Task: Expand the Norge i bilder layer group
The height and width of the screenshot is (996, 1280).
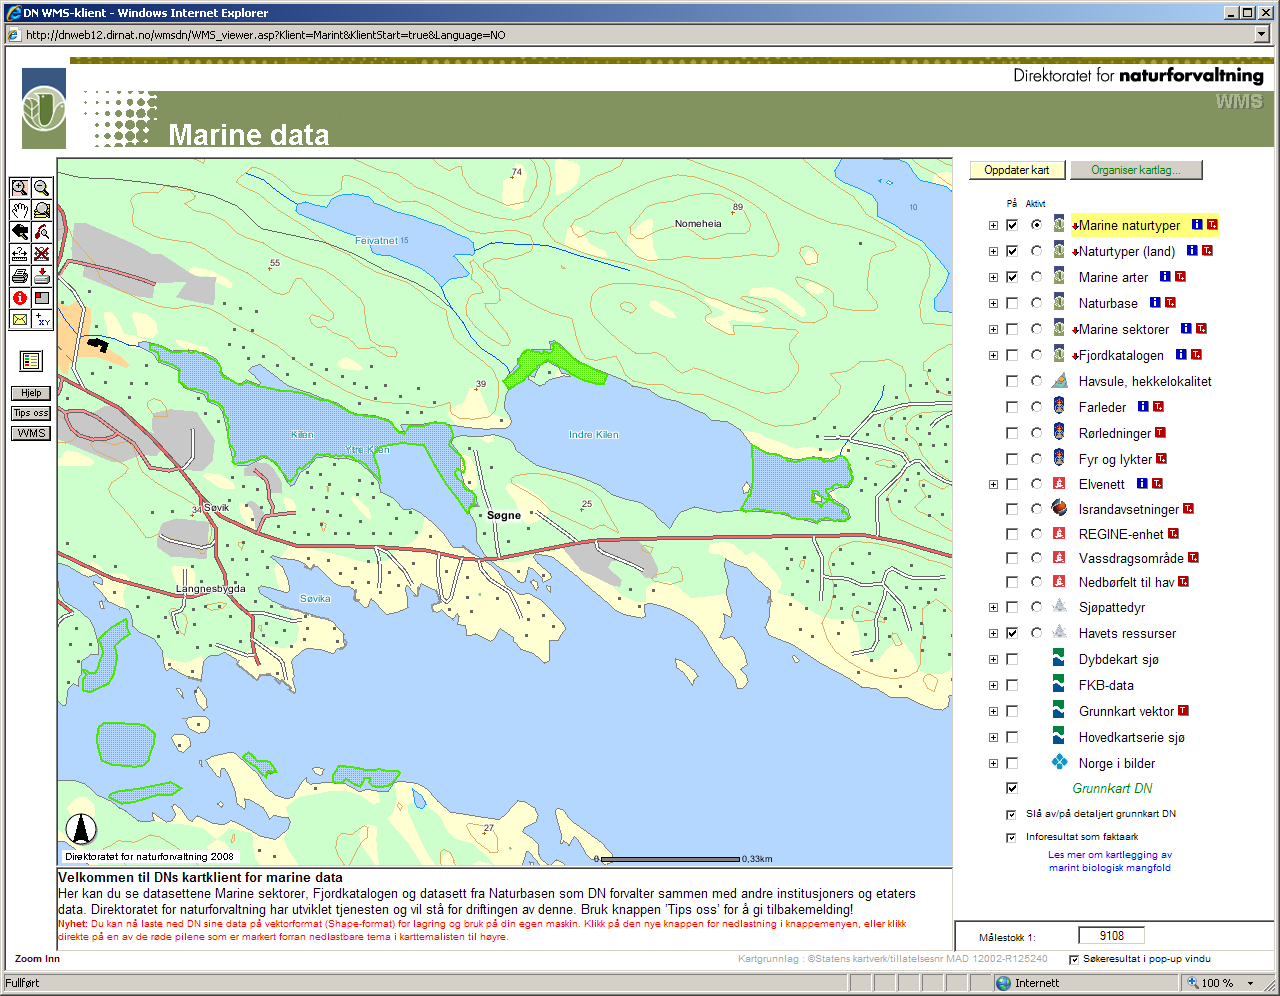Action: [993, 763]
